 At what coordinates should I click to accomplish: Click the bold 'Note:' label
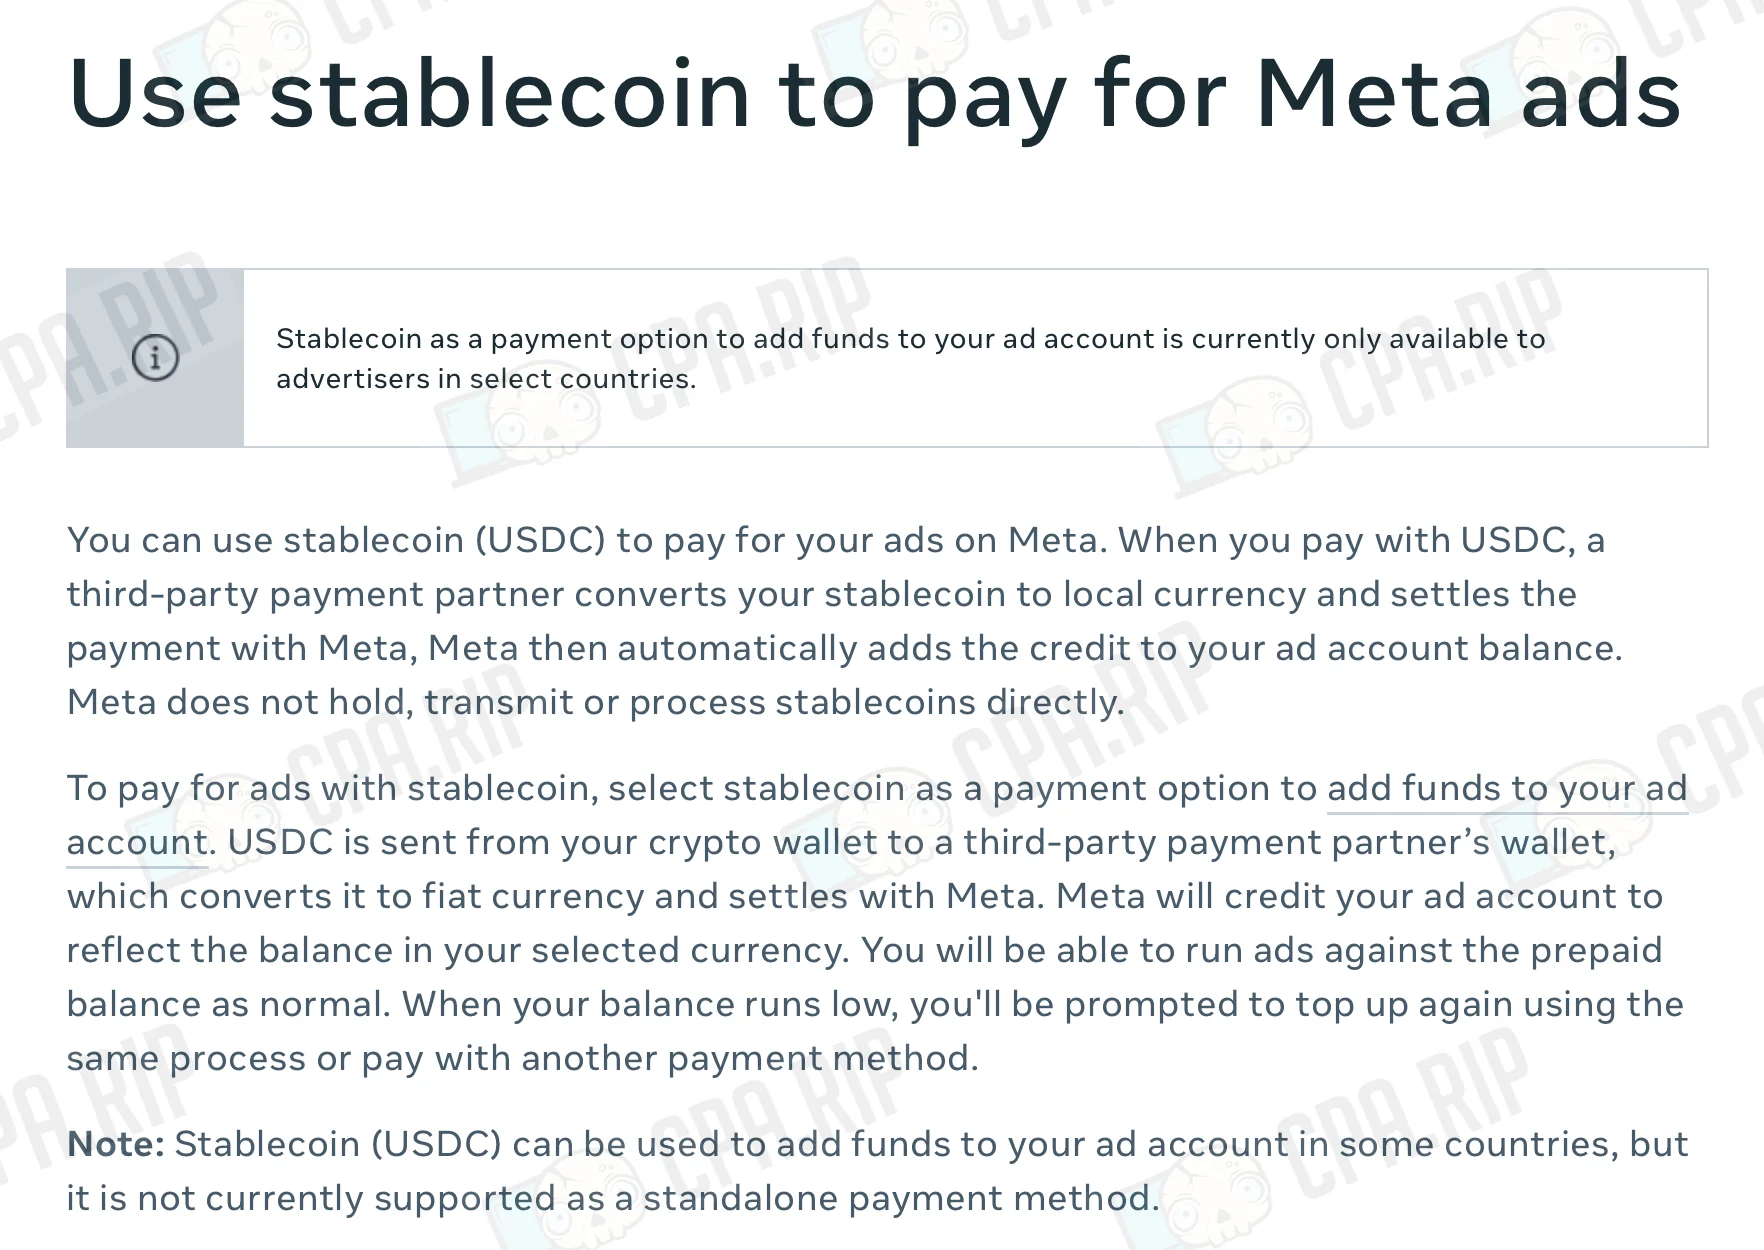116,1143
